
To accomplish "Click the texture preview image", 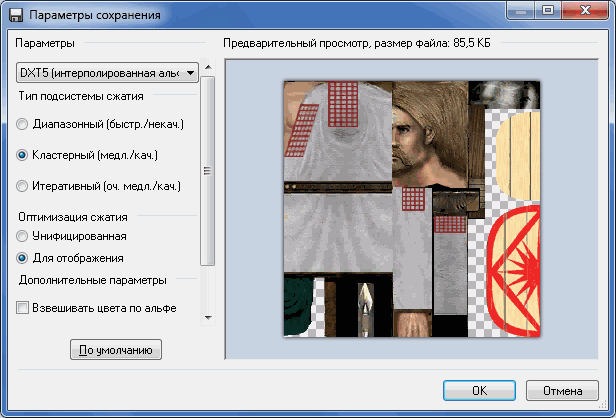I will [x=412, y=209].
